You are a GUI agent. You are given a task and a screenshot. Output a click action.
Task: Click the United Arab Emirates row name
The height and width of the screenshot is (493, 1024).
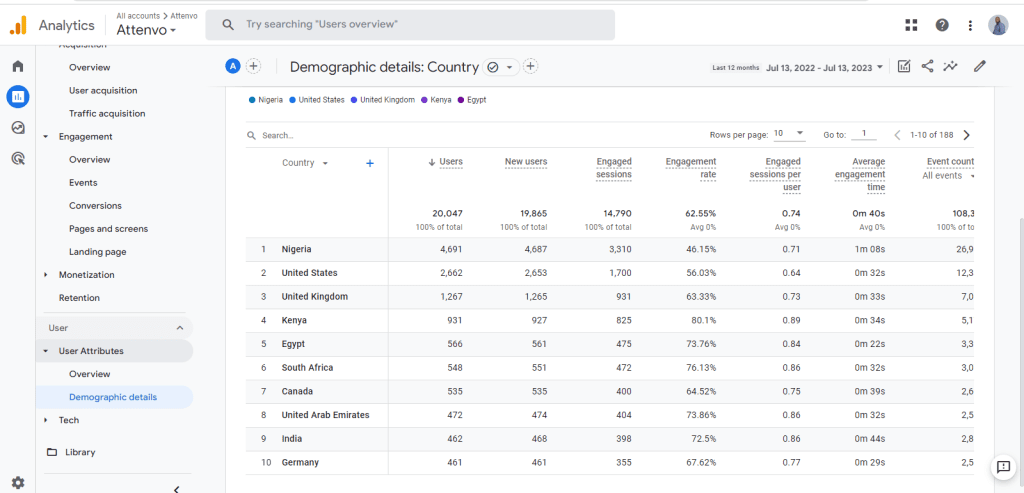click(325, 415)
